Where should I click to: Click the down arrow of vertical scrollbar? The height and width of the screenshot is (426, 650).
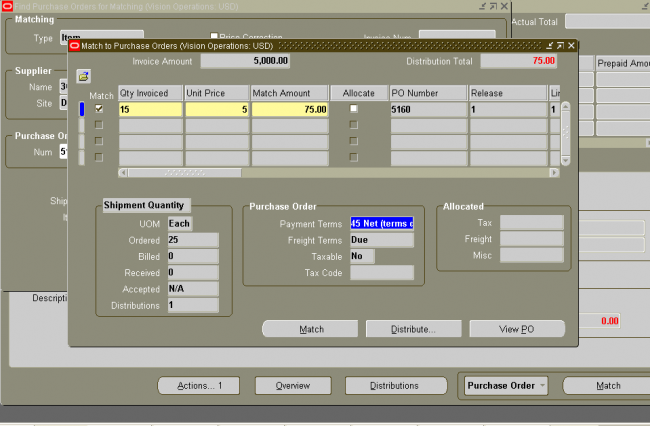point(565,160)
